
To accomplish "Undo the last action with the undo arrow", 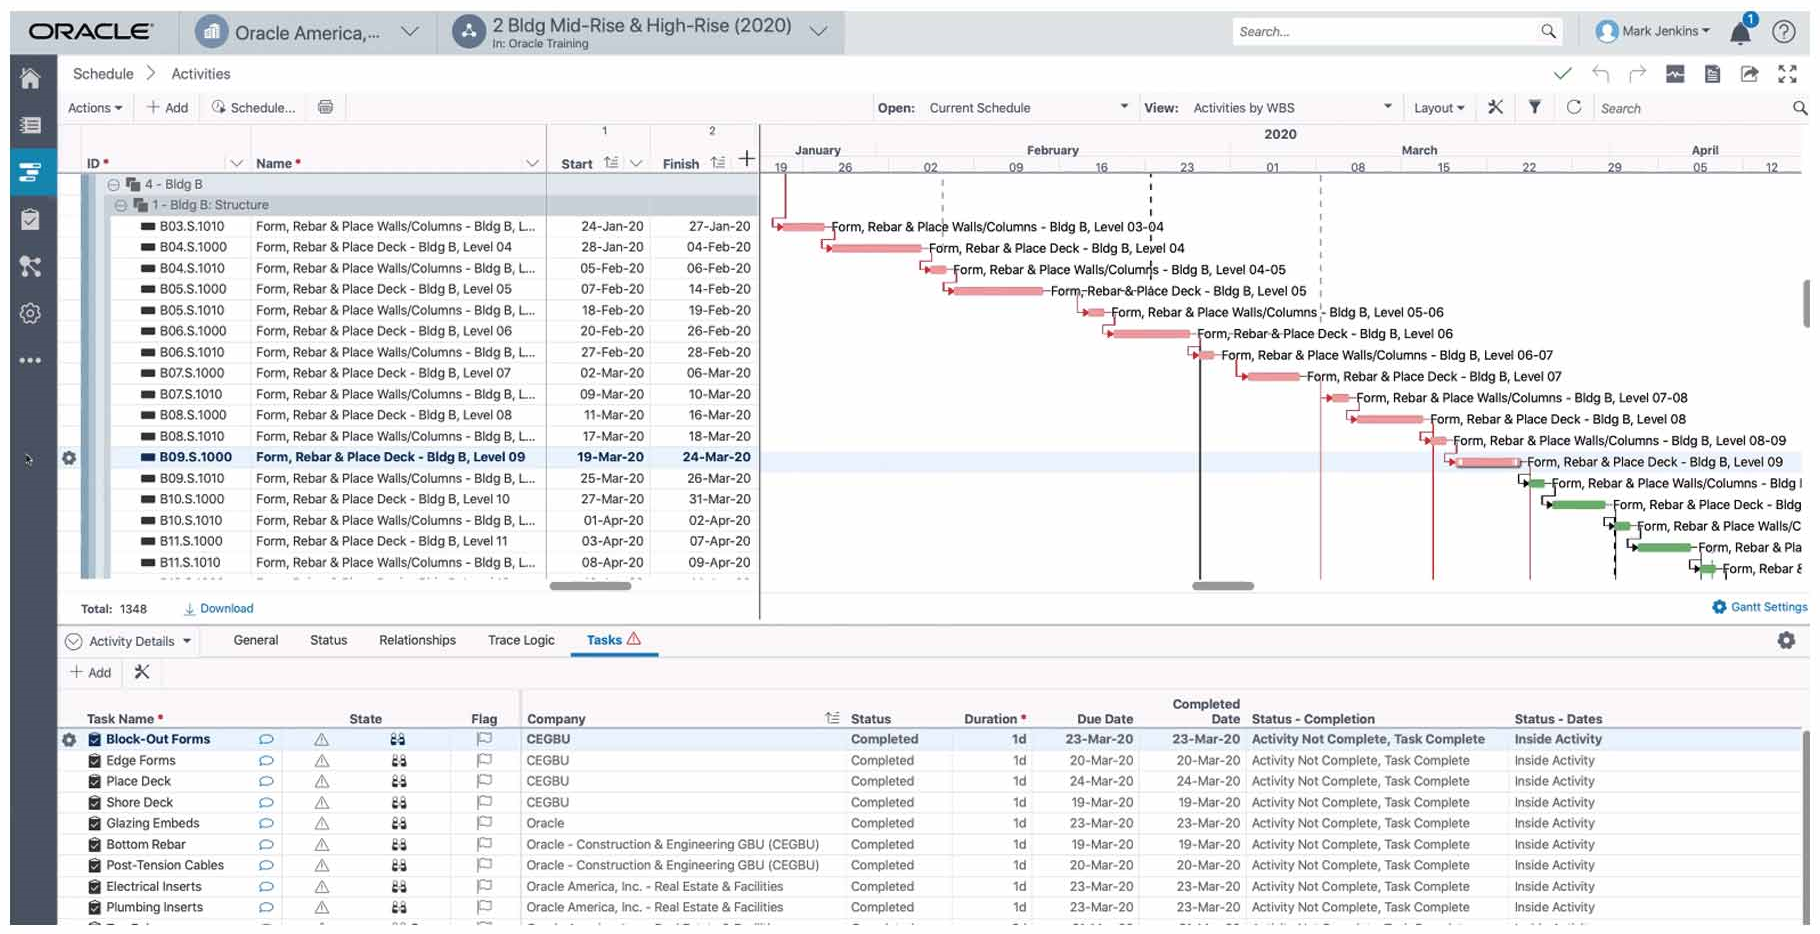I will pos(1601,73).
